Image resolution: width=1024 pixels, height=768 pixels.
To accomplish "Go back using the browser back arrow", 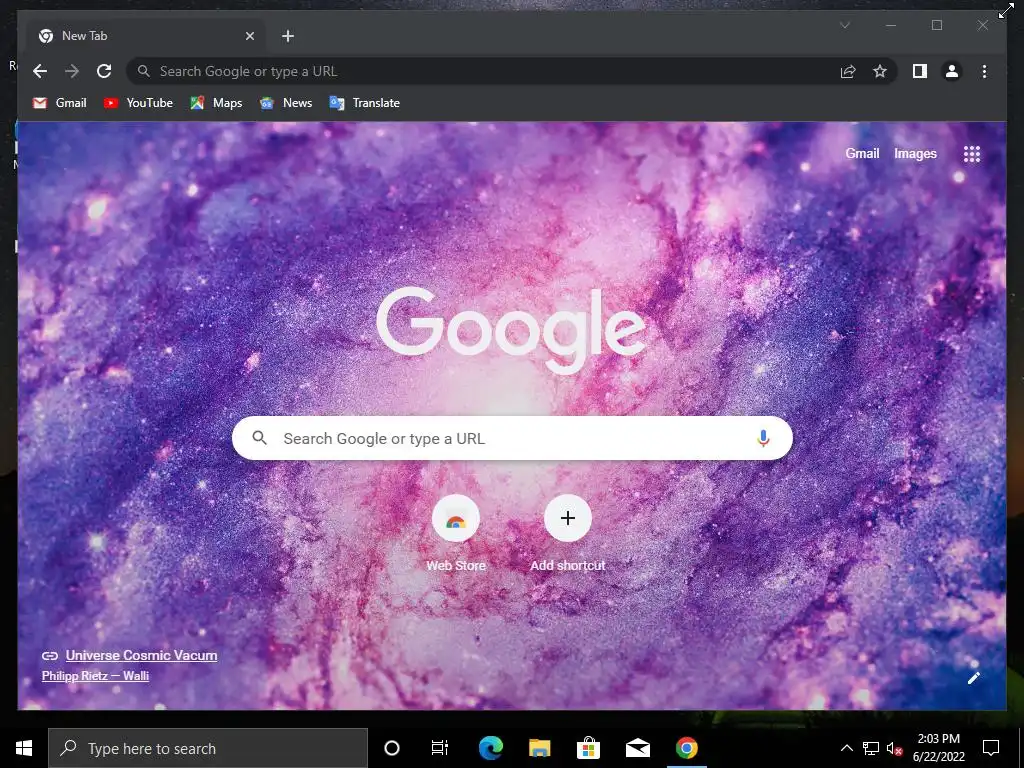I will point(40,71).
